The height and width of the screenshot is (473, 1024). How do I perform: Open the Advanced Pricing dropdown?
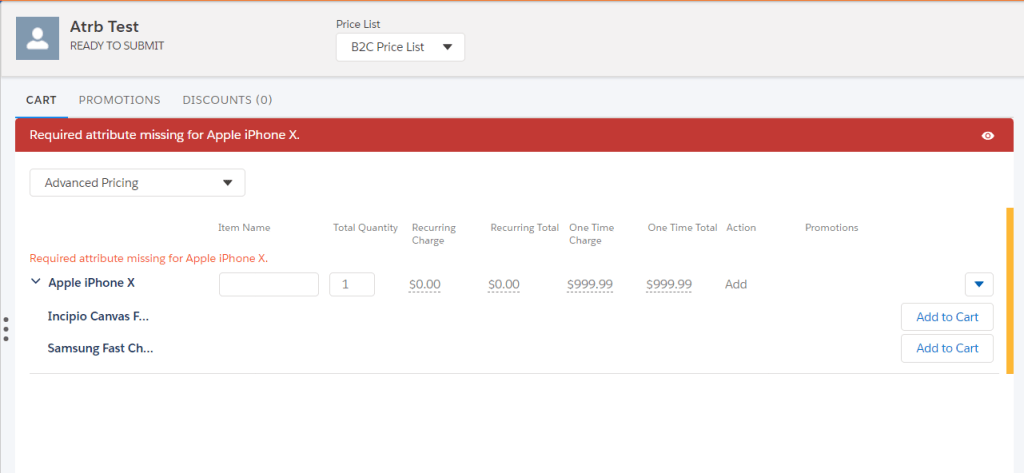[137, 183]
